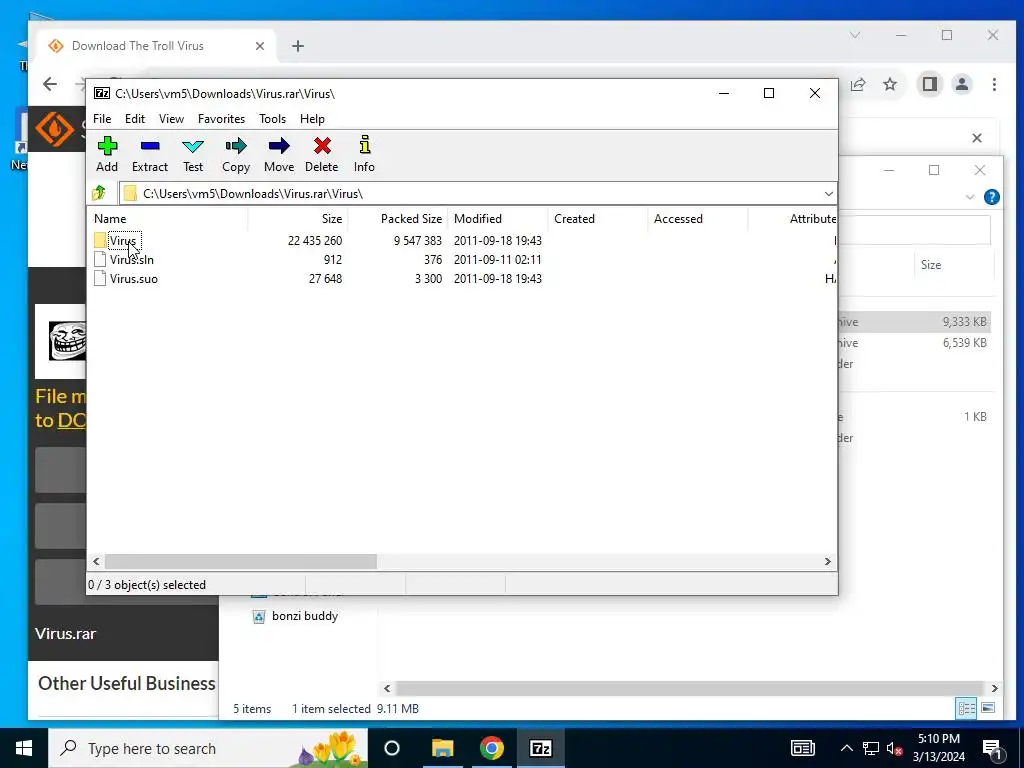Open the Favorites menu
The height and width of the screenshot is (768, 1024).
tap(221, 119)
